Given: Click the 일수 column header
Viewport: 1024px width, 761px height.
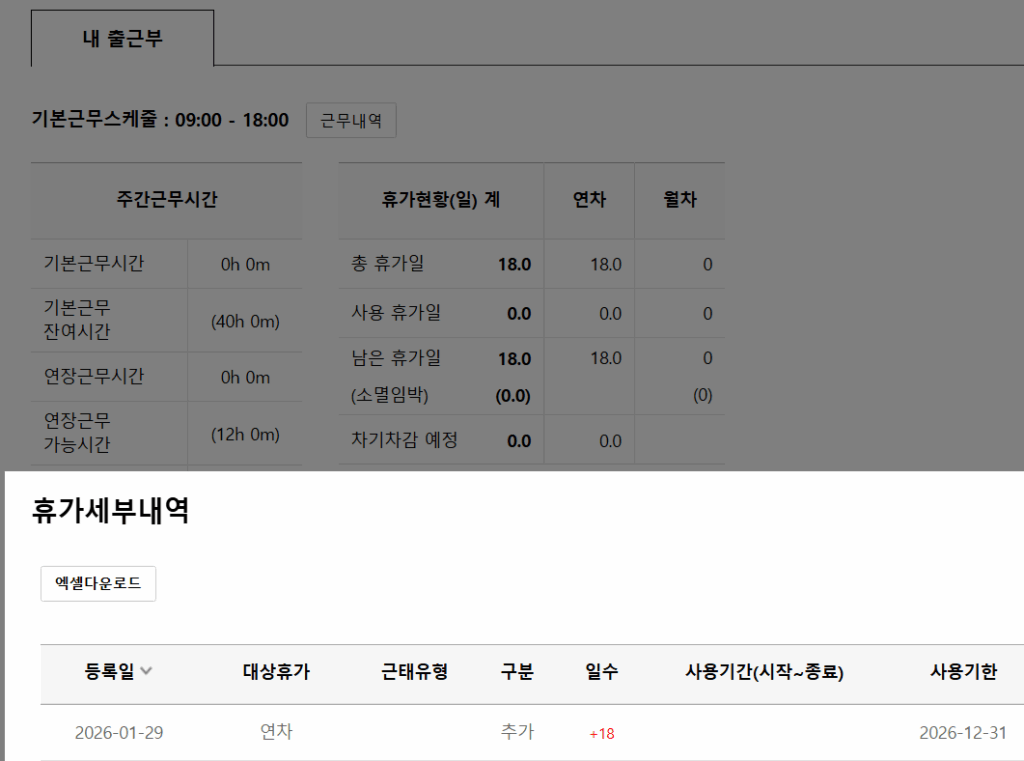Looking at the screenshot, I should pyautogui.click(x=601, y=672).
